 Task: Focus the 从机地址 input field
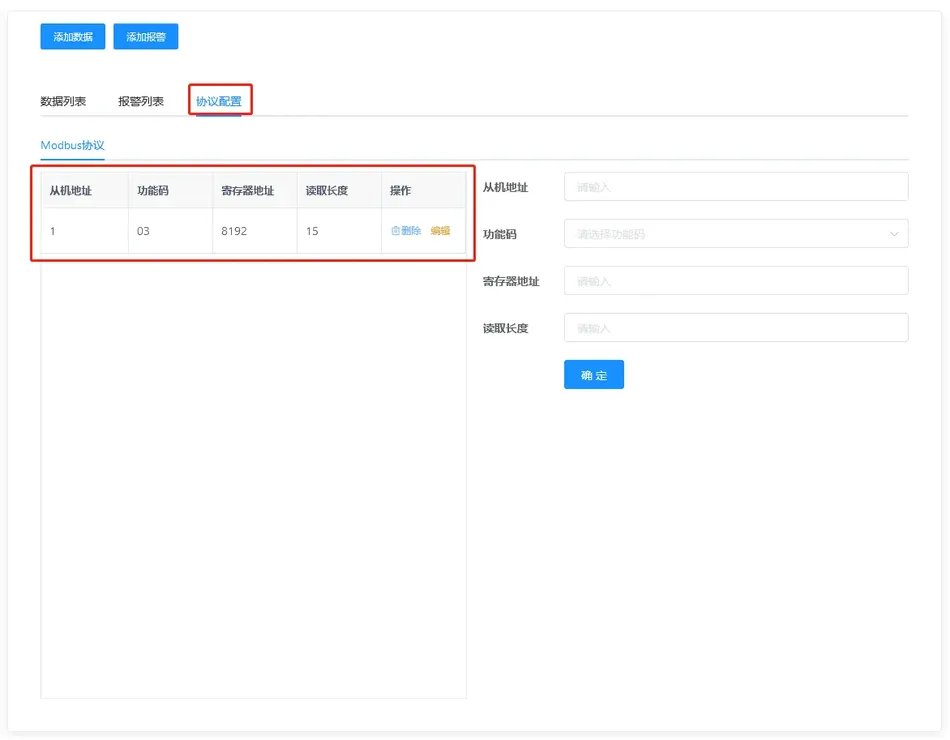pyautogui.click(x=736, y=187)
